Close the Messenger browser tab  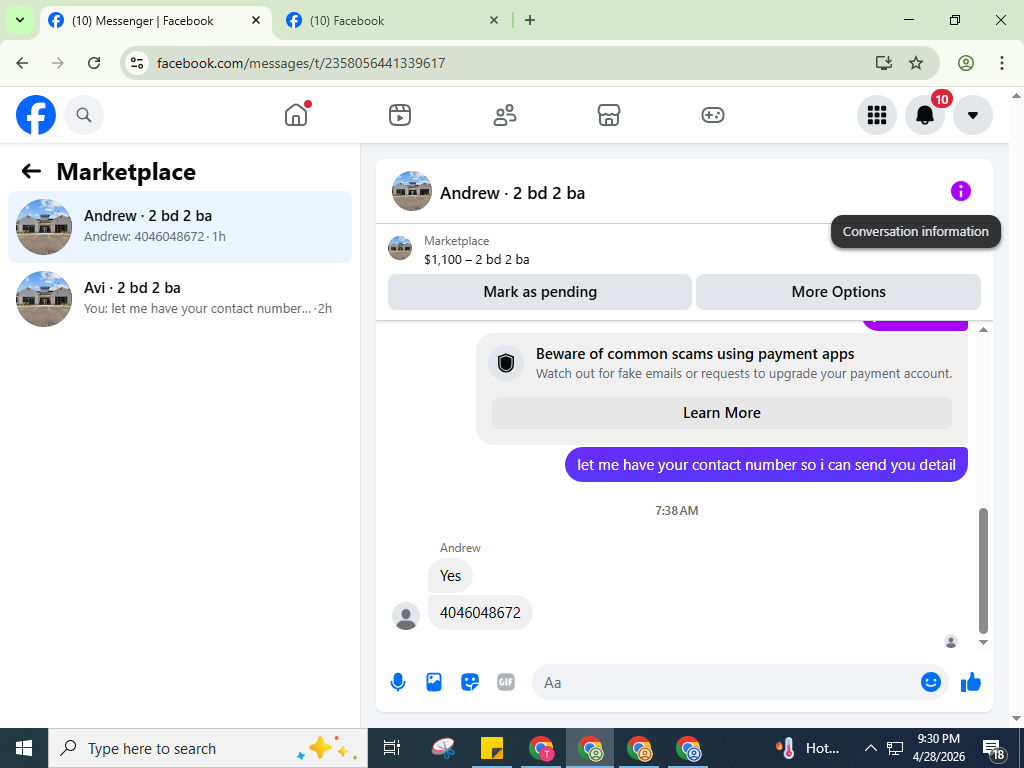[256, 20]
